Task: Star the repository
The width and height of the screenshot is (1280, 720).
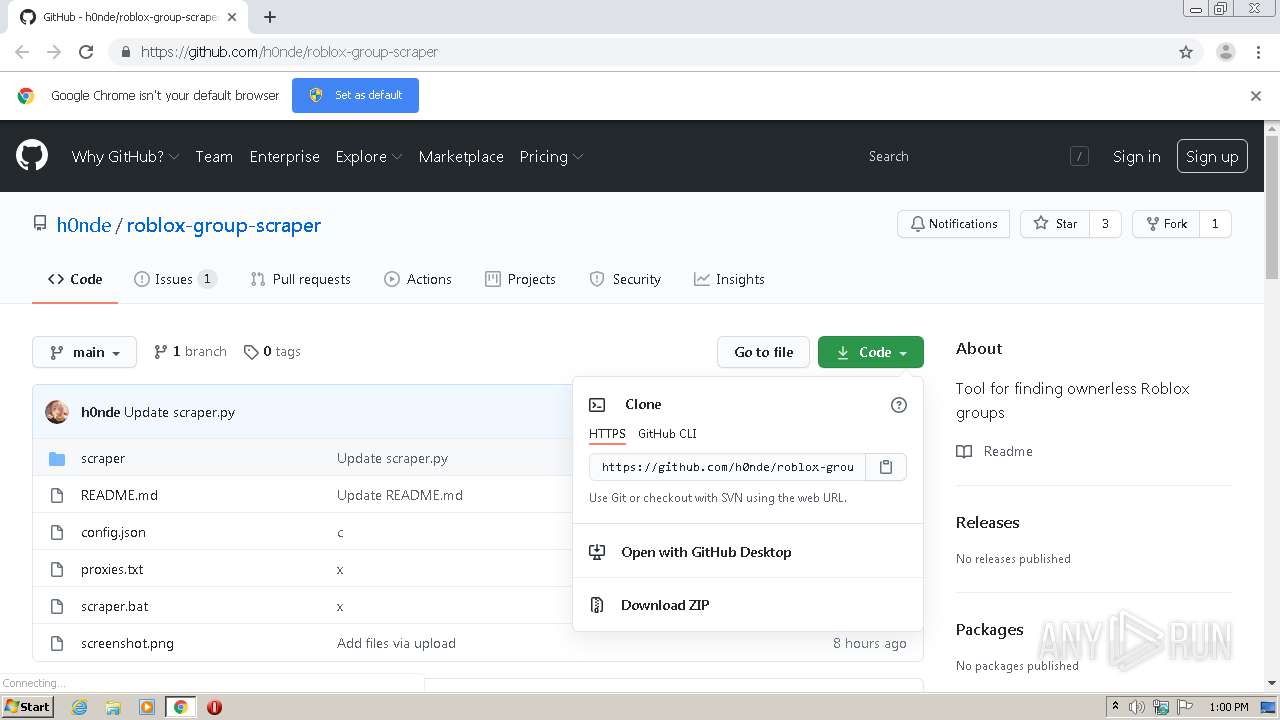Action: (1055, 224)
